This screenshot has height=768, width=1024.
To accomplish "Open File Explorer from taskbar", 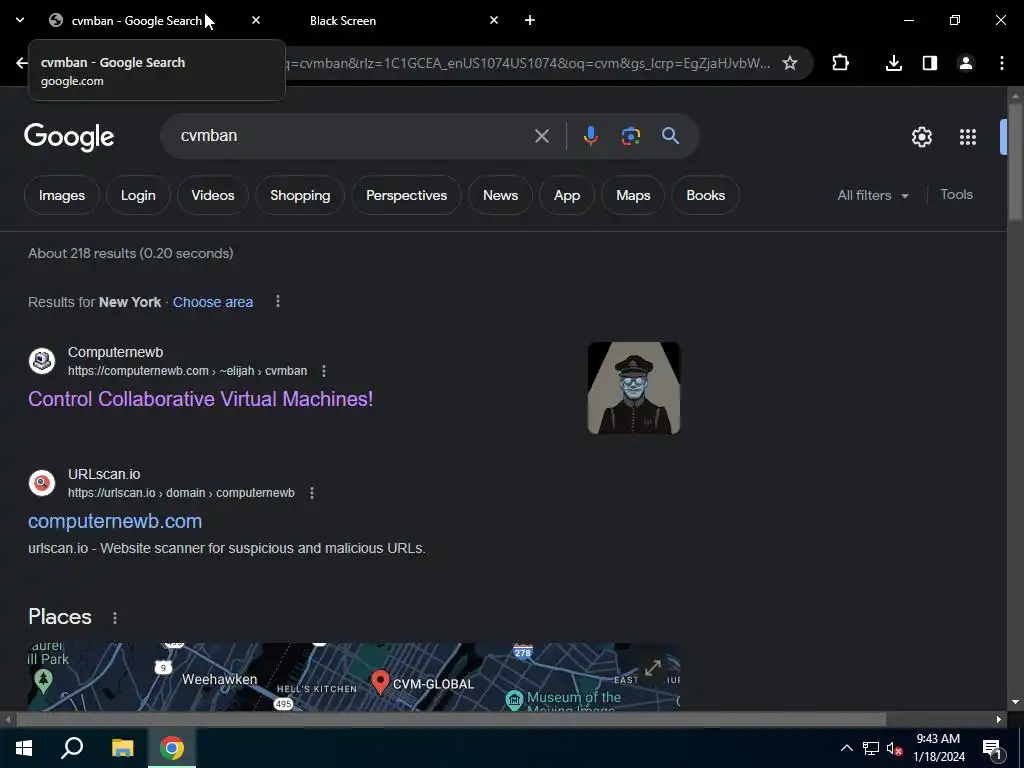I will click(x=122, y=748).
